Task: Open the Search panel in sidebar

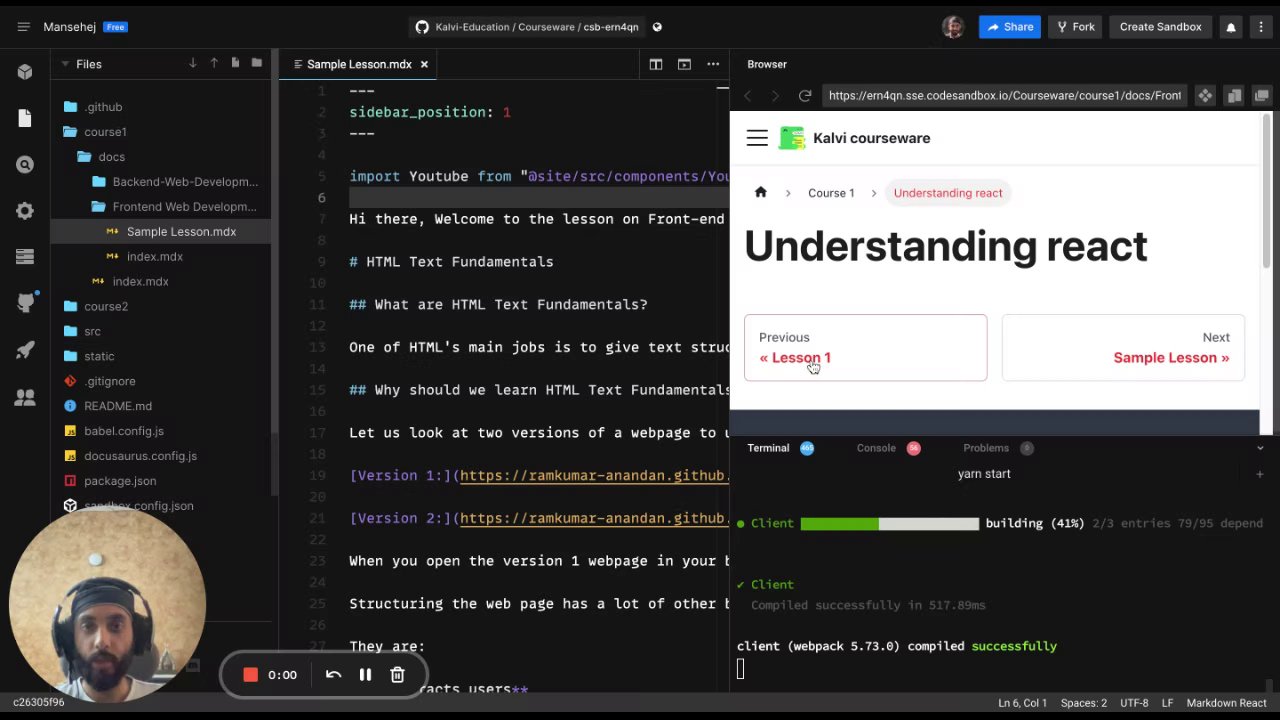Action: click(25, 165)
